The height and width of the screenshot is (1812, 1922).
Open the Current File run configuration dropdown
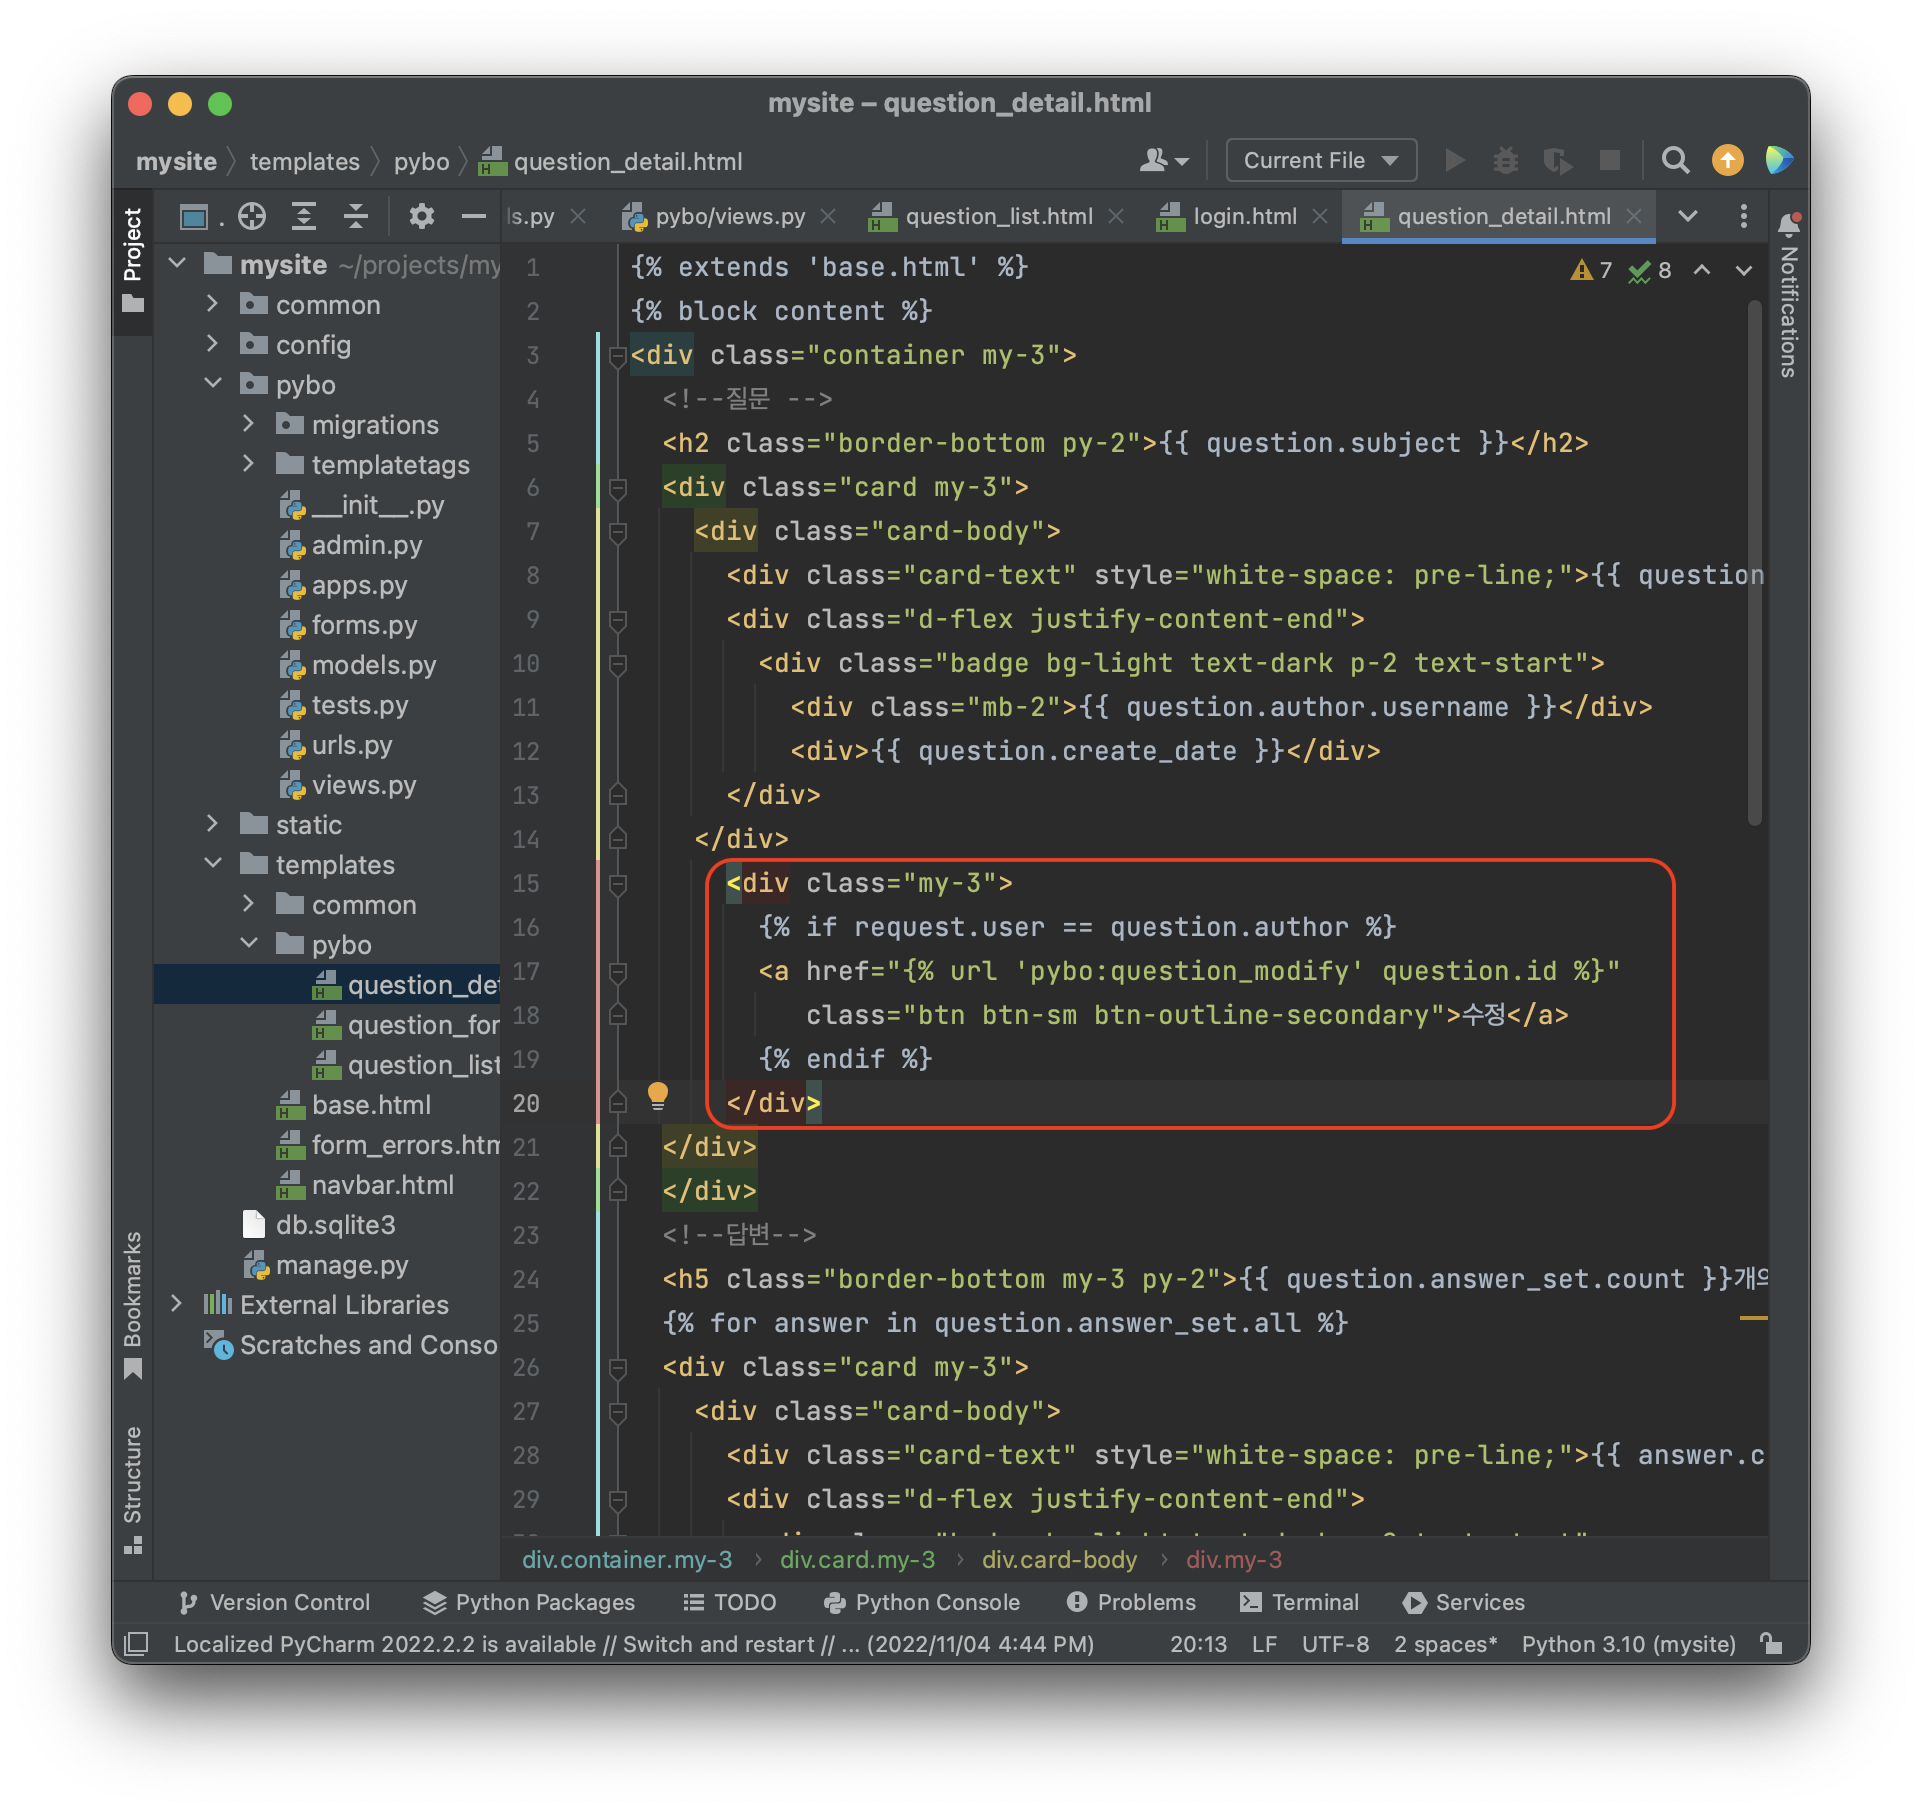[x=1320, y=161]
